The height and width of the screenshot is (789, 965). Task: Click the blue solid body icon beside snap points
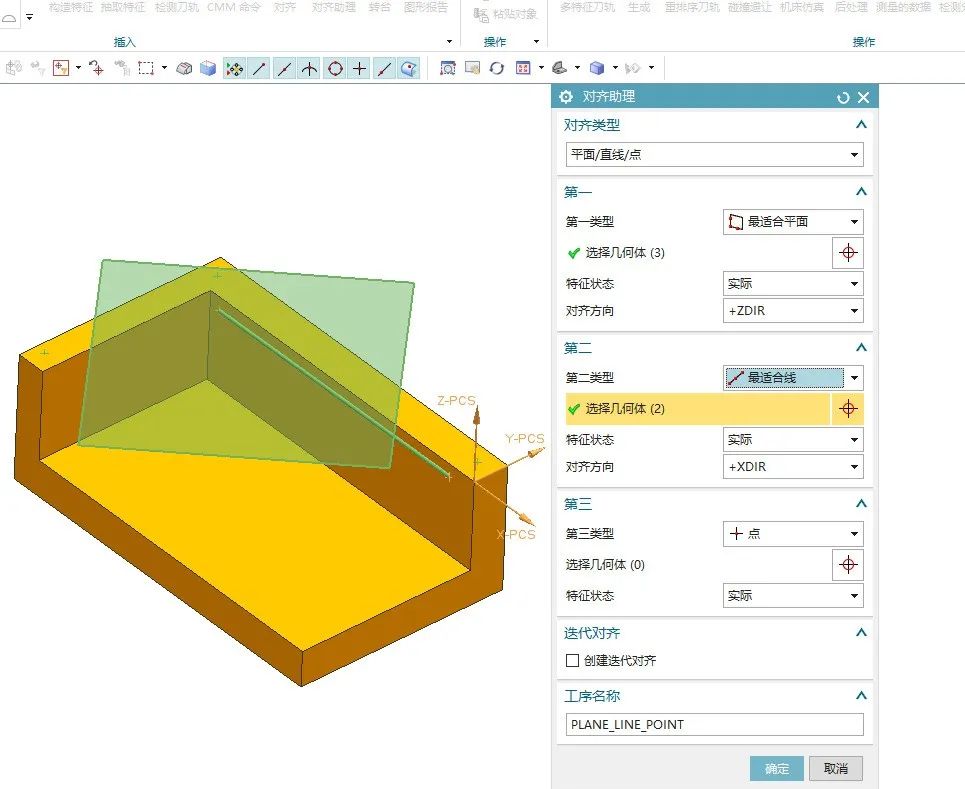tap(208, 68)
